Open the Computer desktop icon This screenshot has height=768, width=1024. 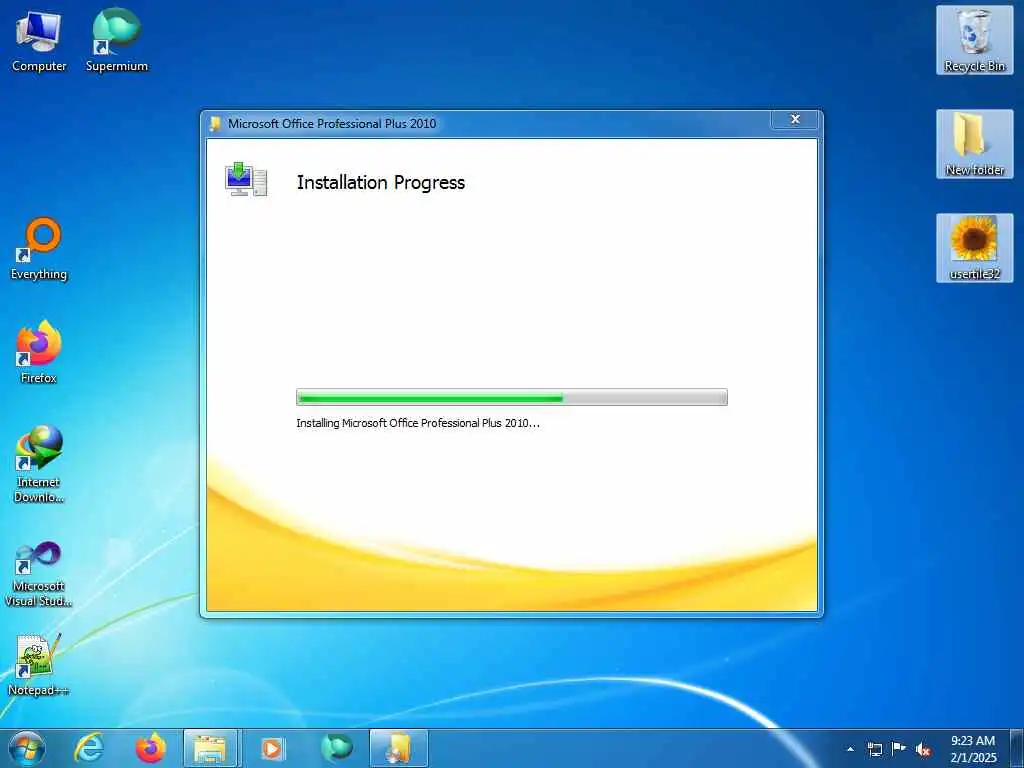point(39,41)
